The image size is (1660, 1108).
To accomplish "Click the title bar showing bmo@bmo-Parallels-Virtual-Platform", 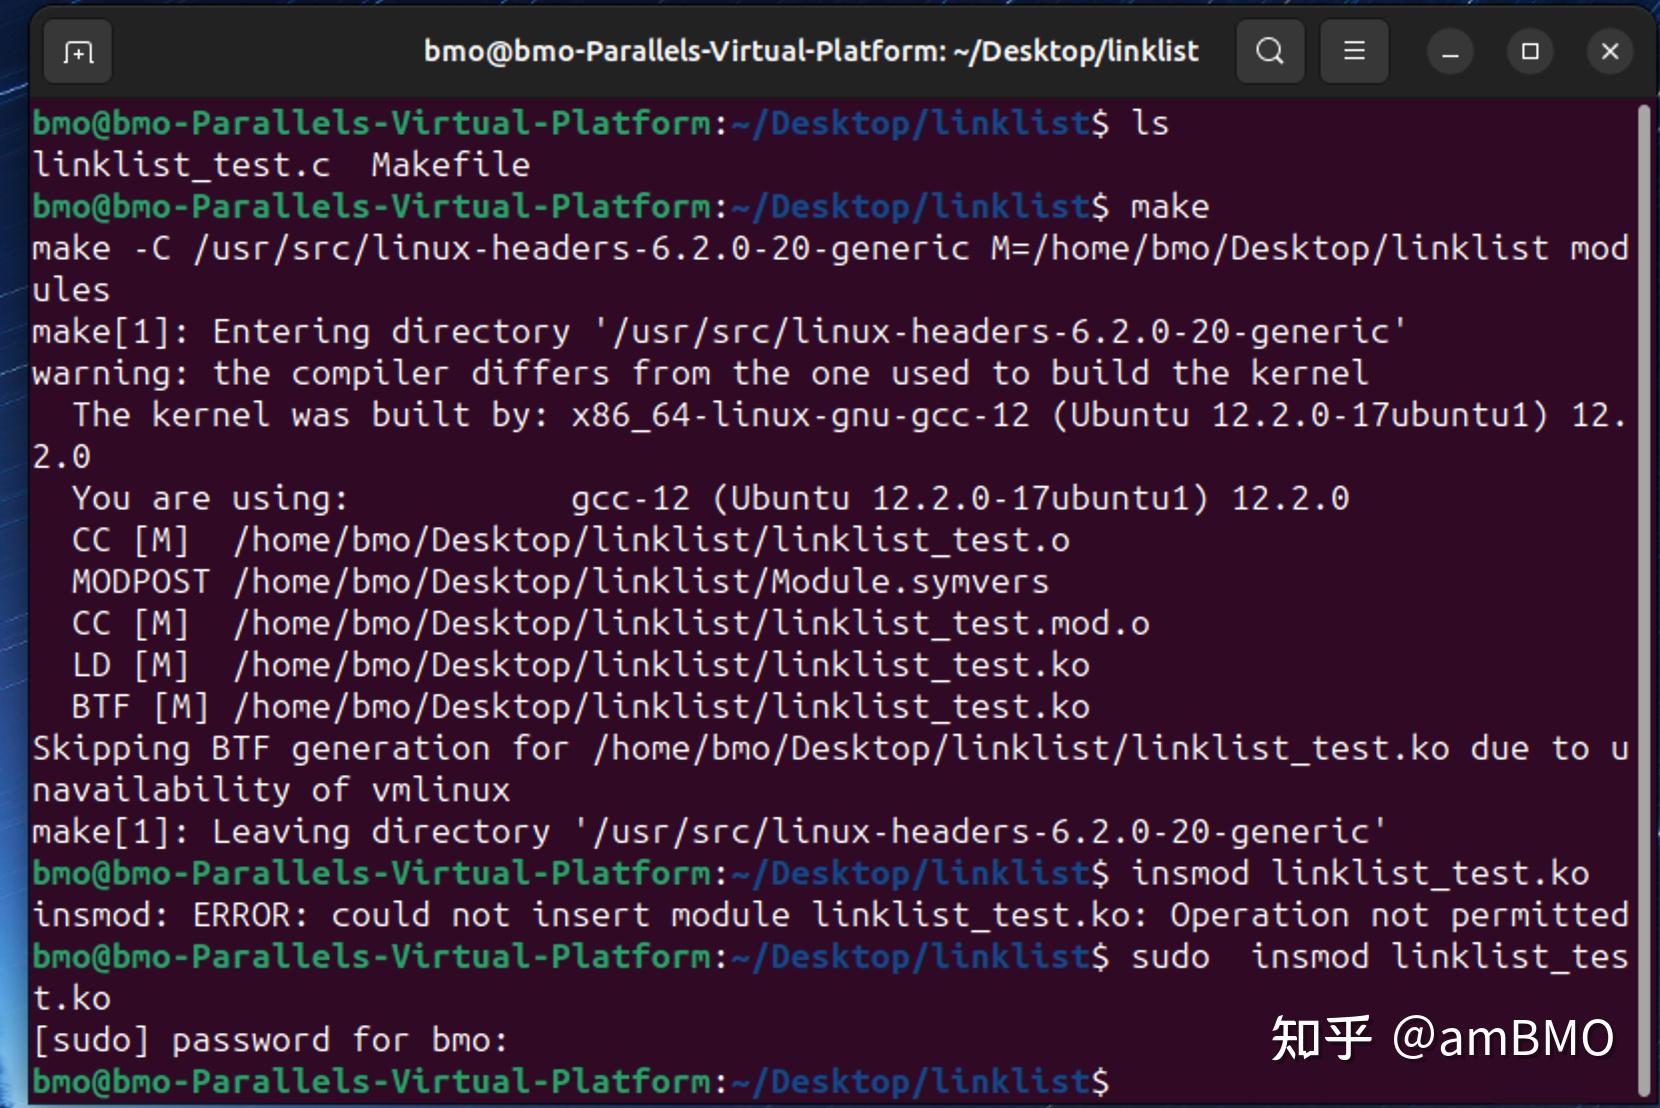I will click(x=810, y=50).
